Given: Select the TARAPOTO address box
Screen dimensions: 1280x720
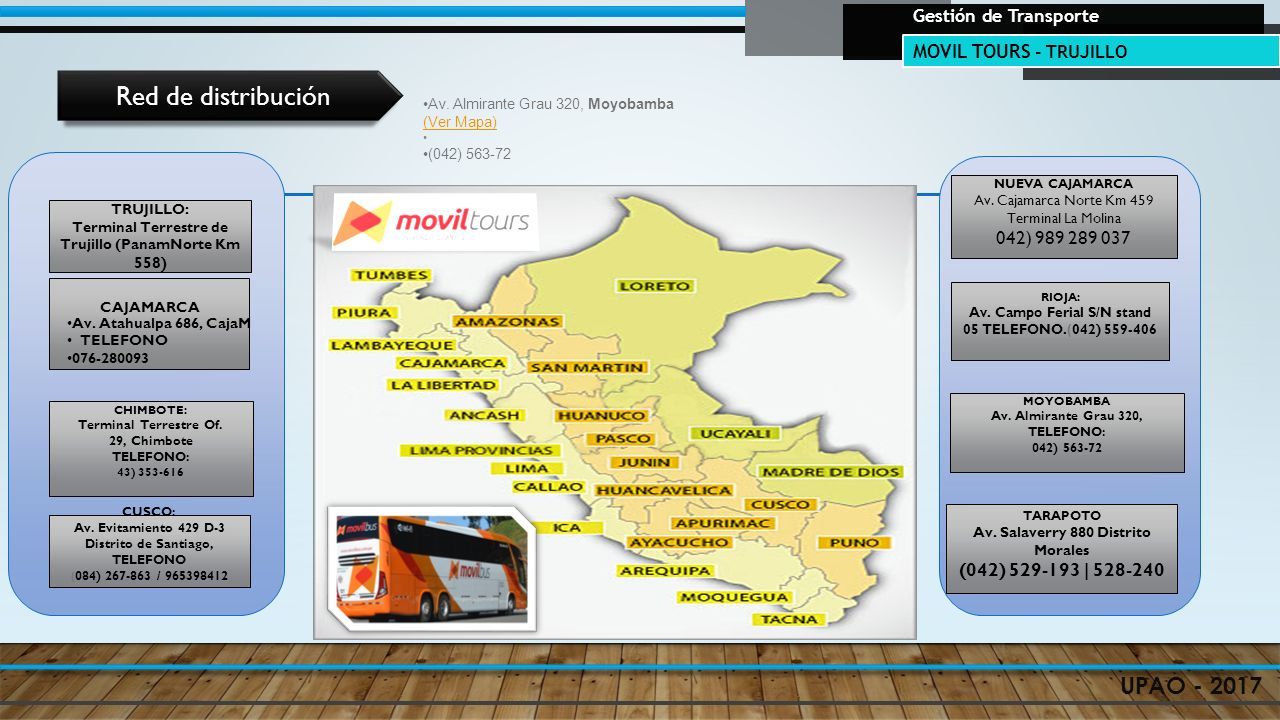Looking at the screenshot, I should point(1062,549).
